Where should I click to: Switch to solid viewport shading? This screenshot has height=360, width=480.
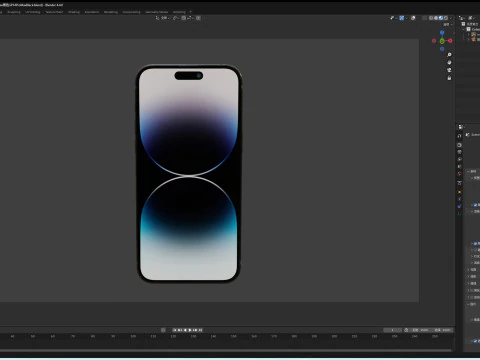pyautogui.click(x=436, y=18)
